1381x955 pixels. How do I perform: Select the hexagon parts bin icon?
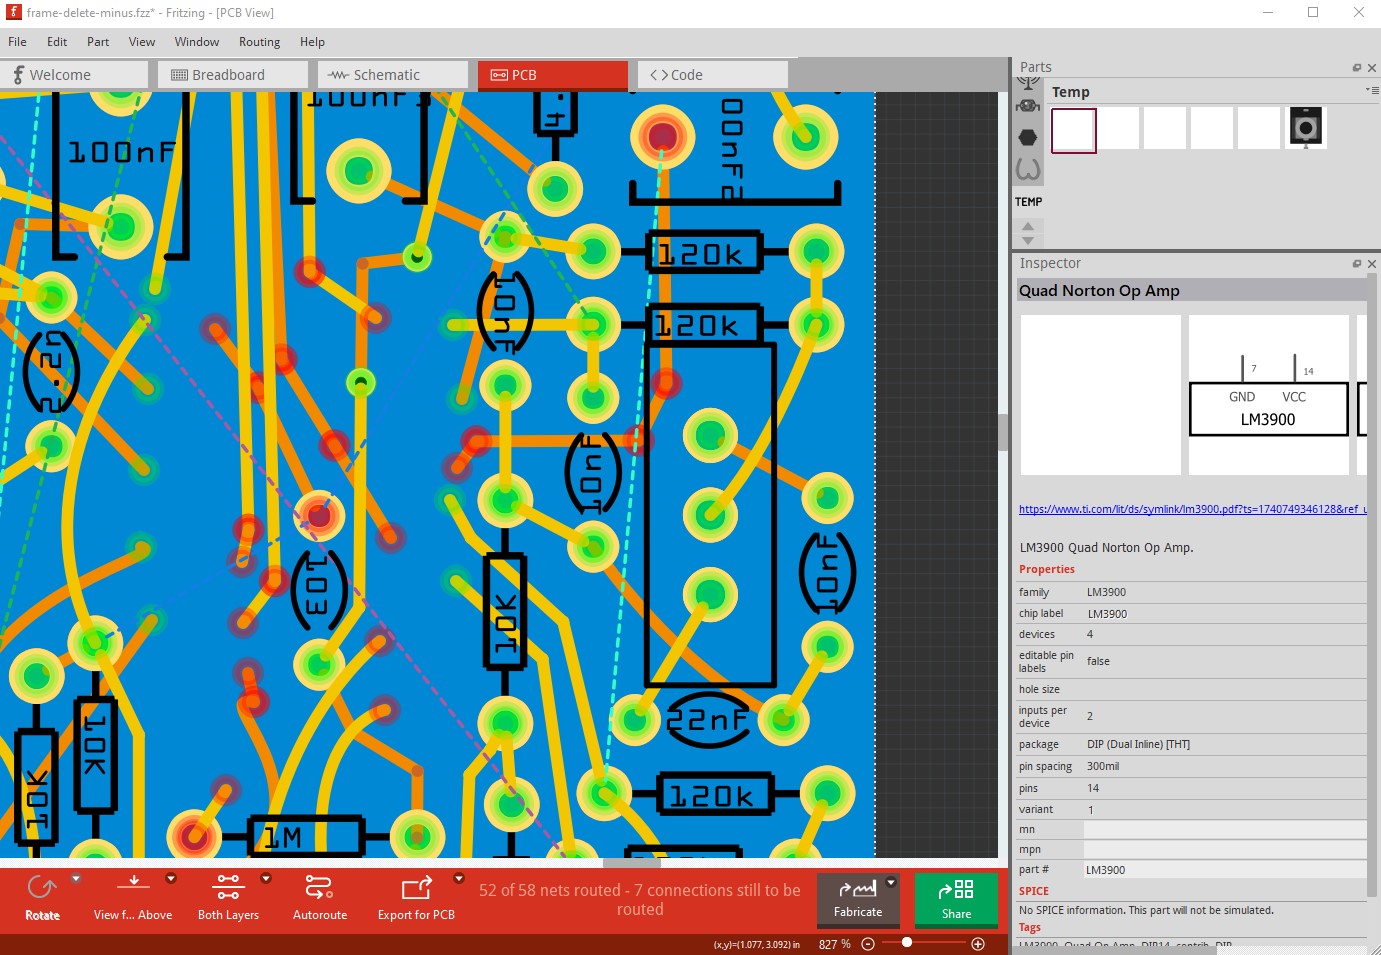click(x=1028, y=137)
